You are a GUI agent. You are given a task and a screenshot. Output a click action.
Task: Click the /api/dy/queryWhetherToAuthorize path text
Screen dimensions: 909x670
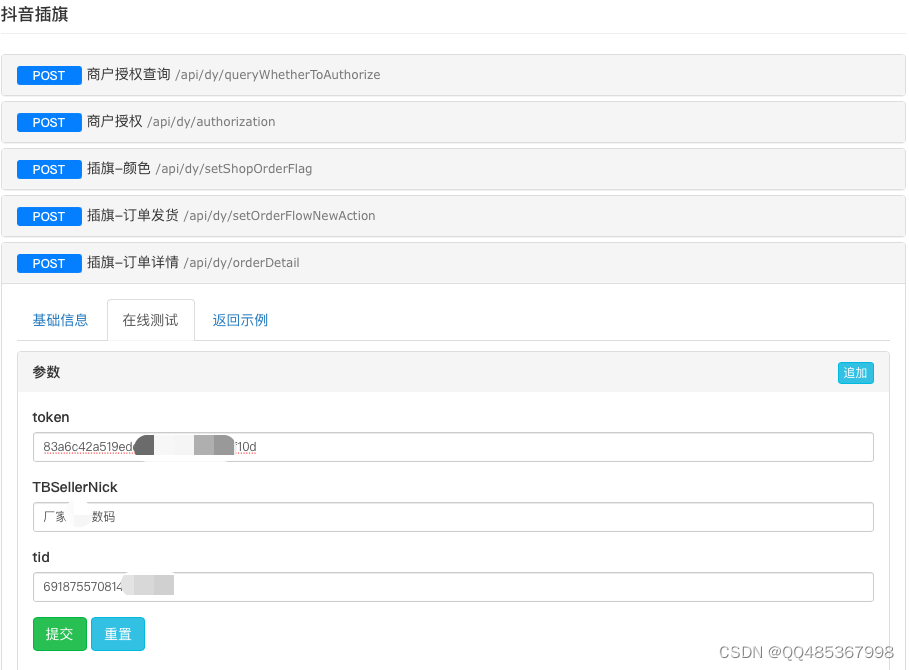278,75
